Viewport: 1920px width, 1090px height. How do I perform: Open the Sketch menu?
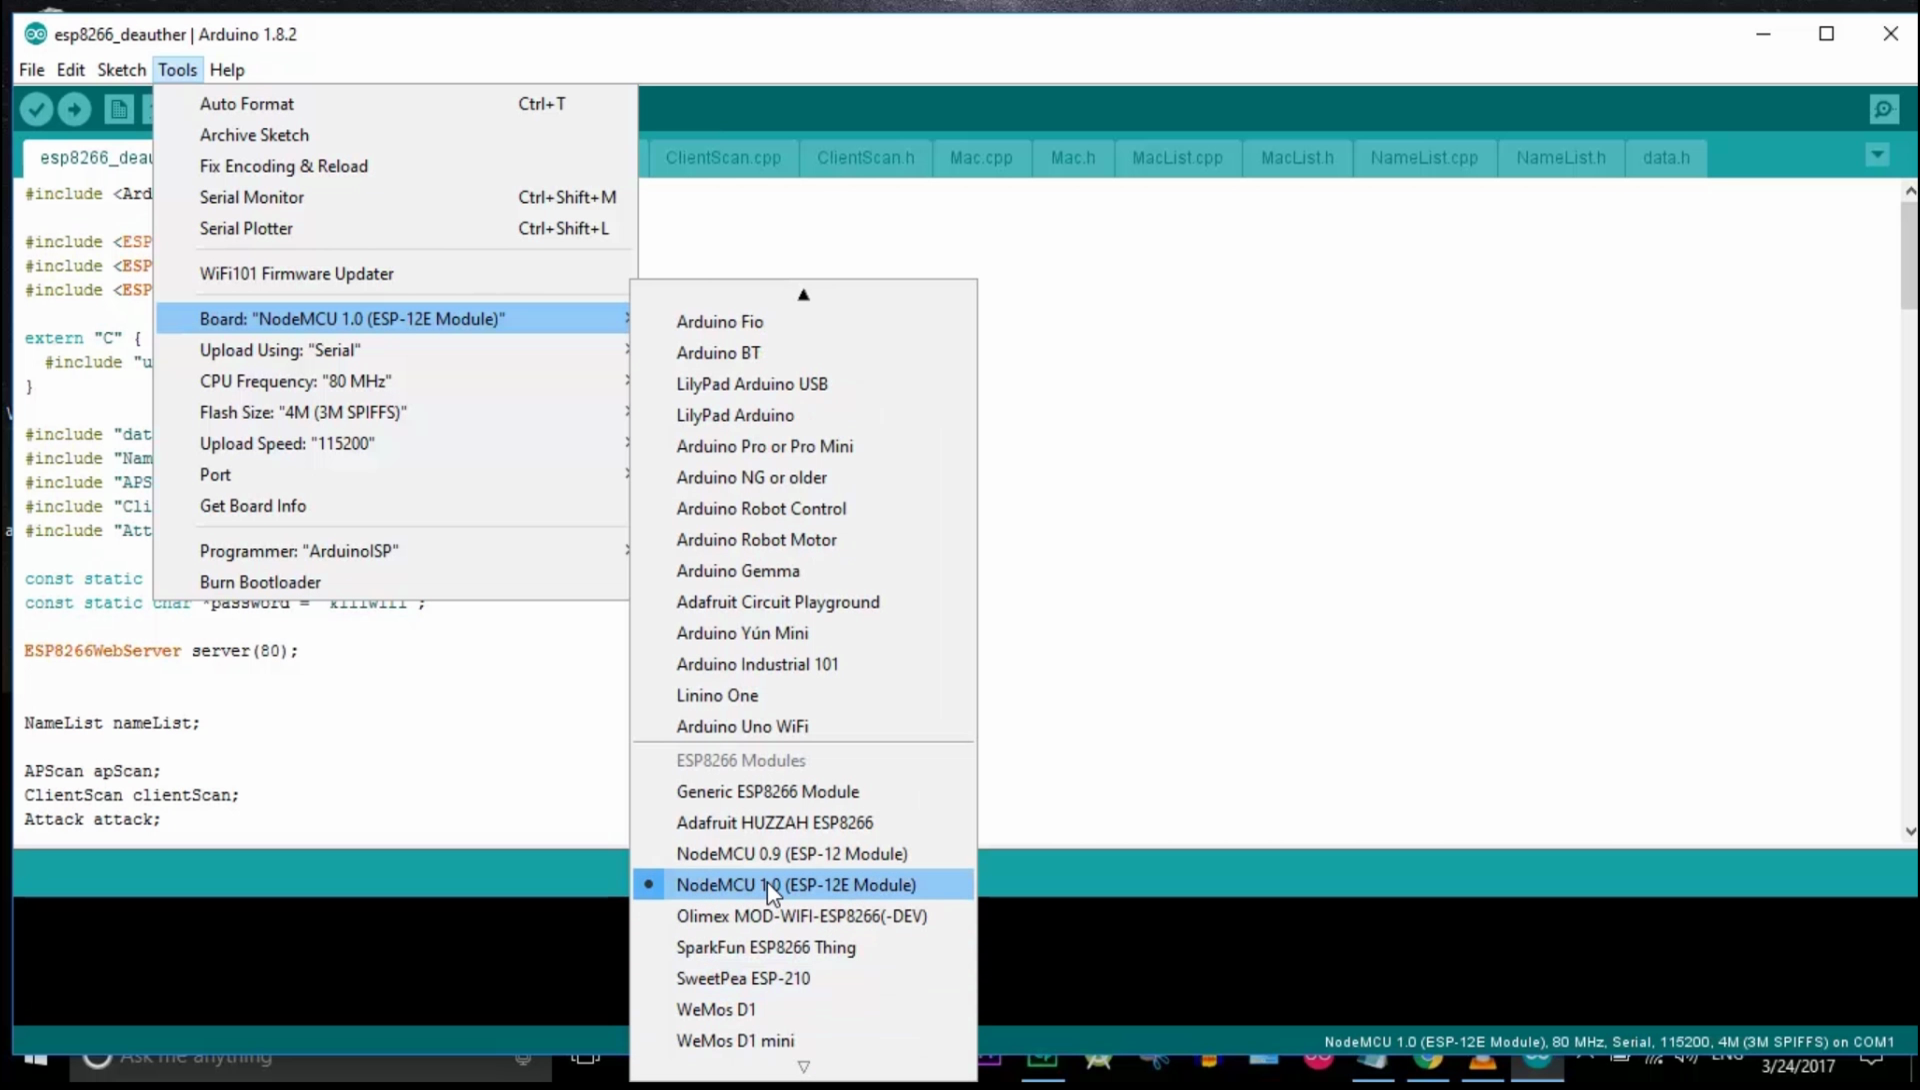(121, 70)
